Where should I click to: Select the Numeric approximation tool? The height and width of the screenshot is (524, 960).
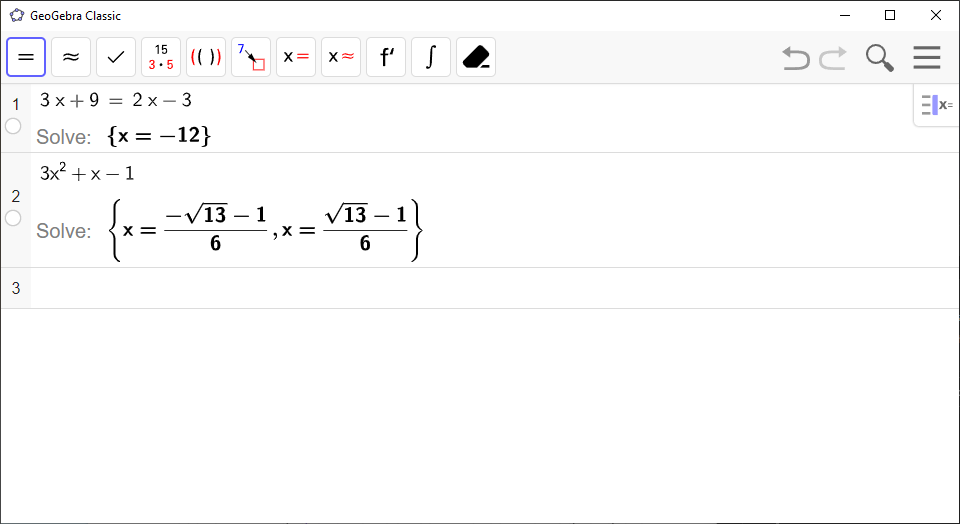pos(71,57)
